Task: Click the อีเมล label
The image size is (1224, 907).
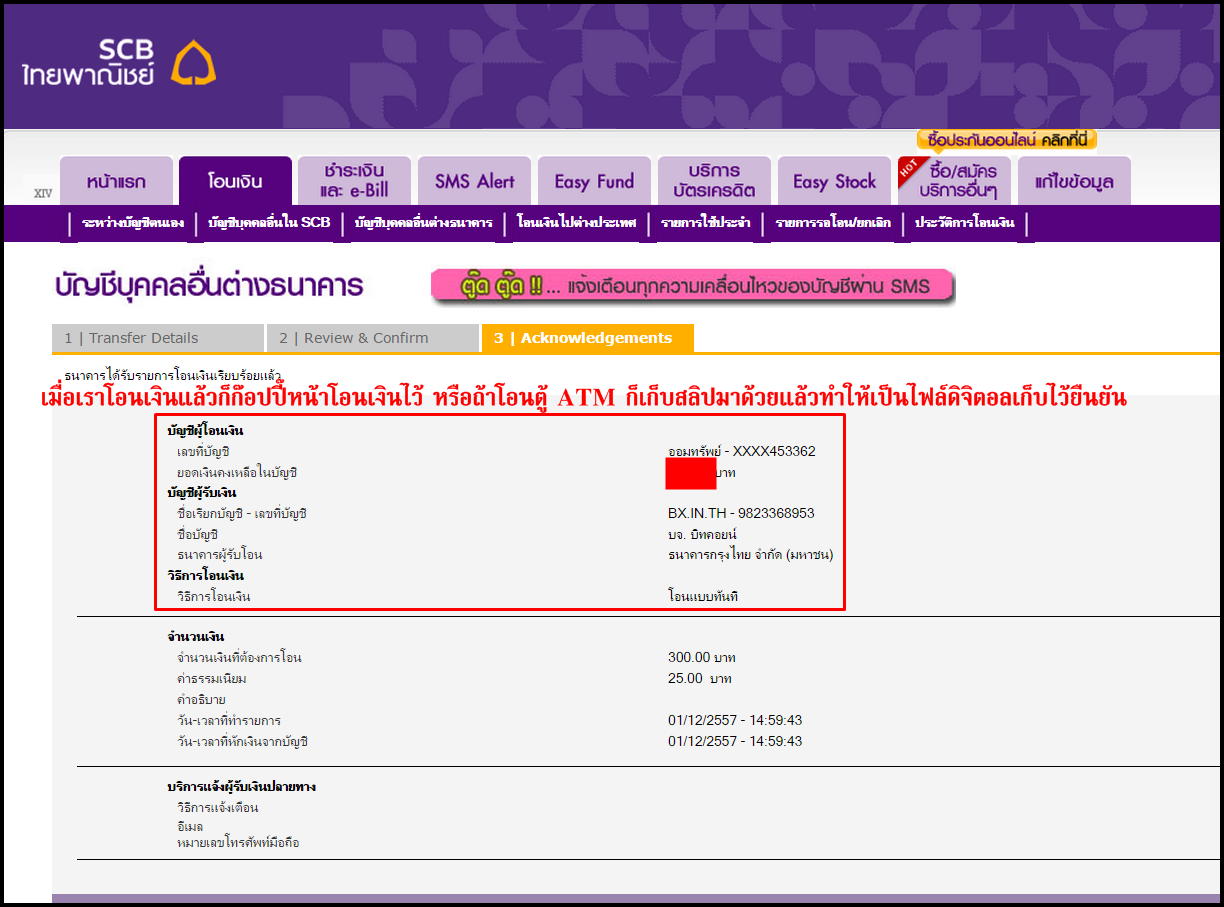Action: point(190,826)
